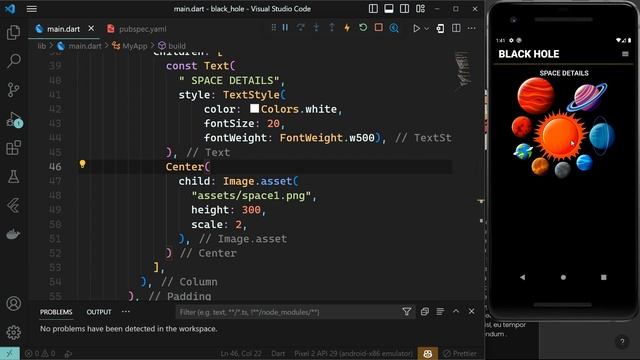
Task: Open the hamburger application menu
Action: (32, 9)
